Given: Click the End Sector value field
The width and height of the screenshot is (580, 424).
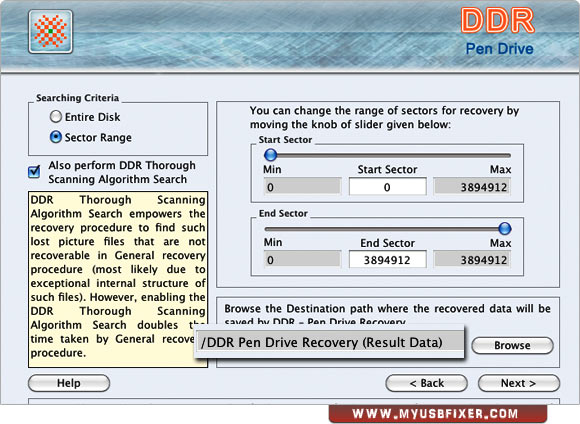Looking at the screenshot, I should pyautogui.click(x=387, y=260).
